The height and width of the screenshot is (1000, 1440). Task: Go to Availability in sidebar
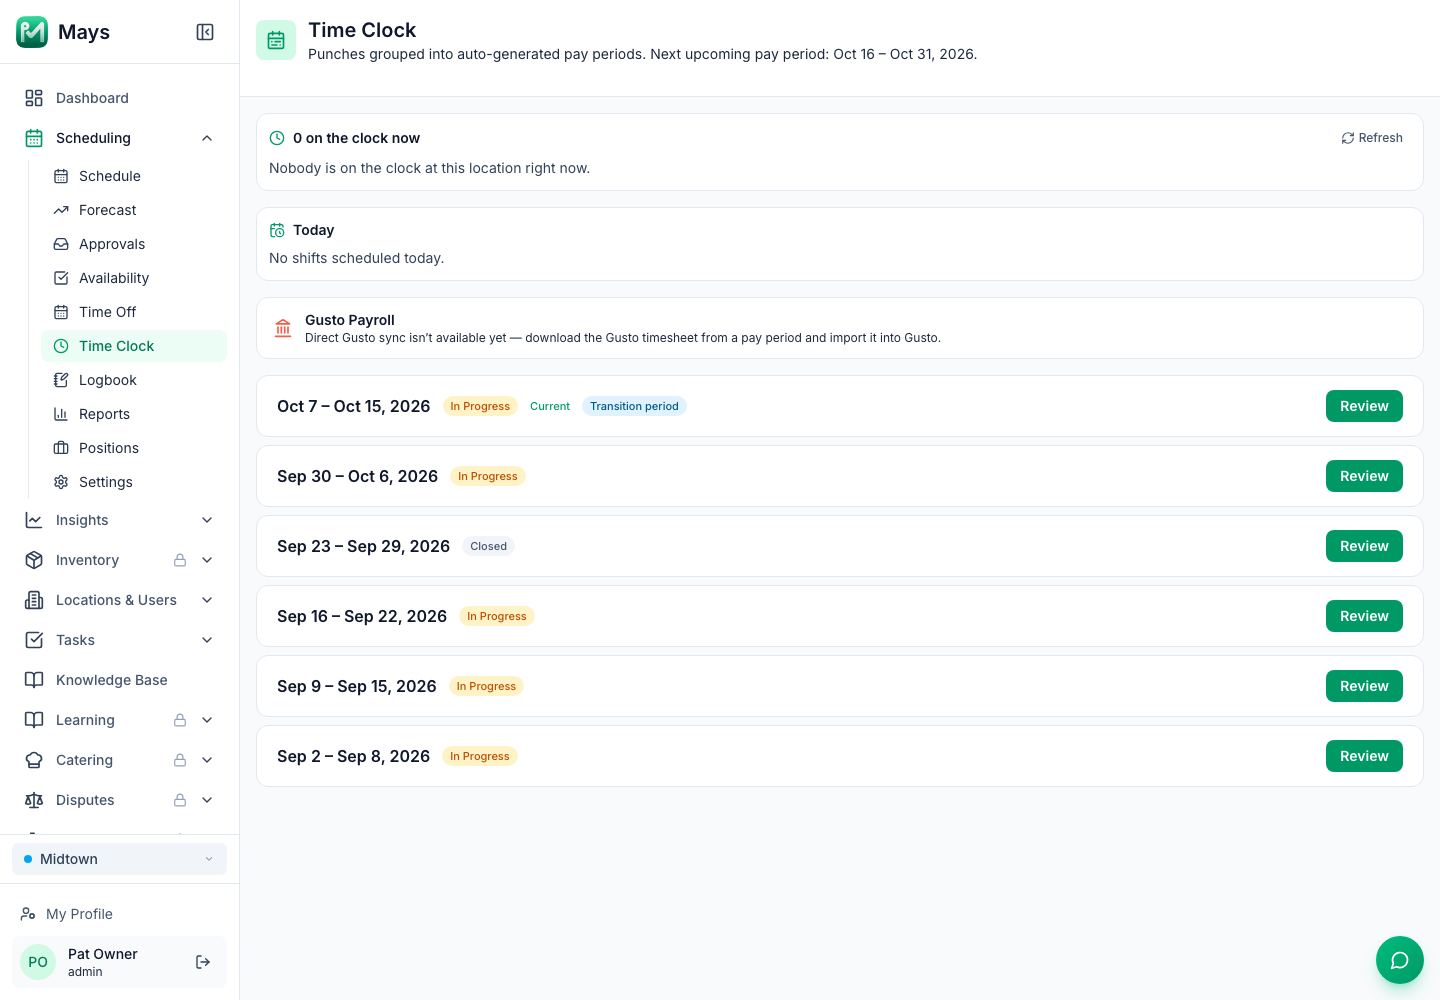pos(134,278)
